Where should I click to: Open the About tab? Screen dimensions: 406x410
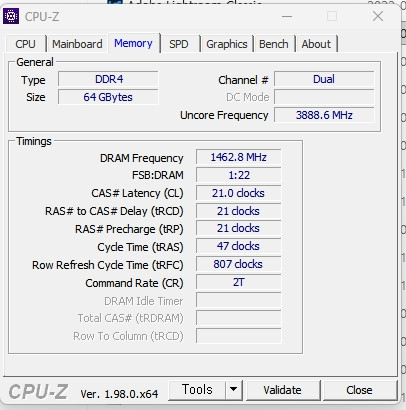(x=316, y=44)
